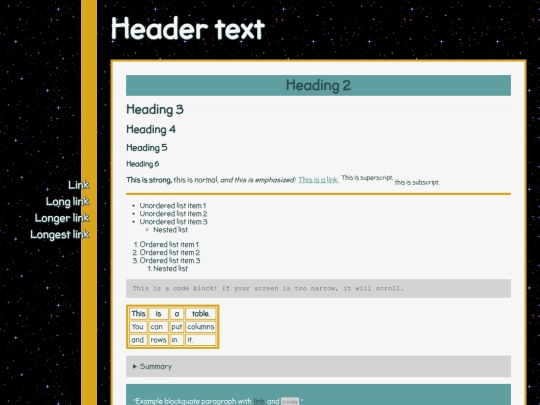The height and width of the screenshot is (405, 540).
Task: Go to the 'Longest link' sidebar entry
Action: (x=60, y=235)
